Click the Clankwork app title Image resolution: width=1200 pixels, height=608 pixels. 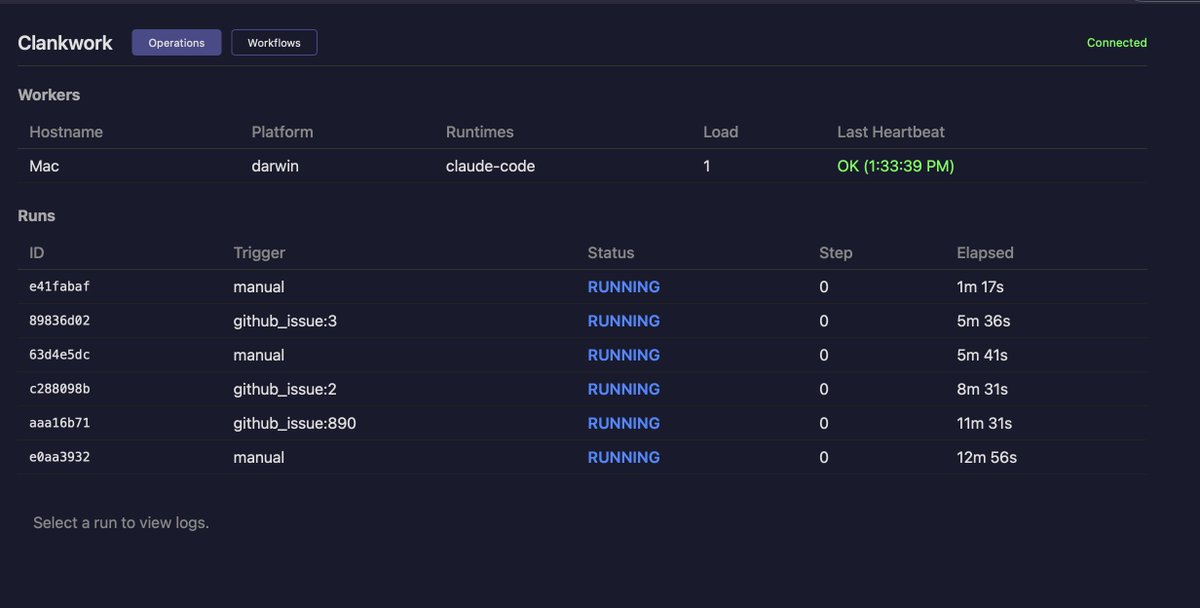tap(65, 43)
